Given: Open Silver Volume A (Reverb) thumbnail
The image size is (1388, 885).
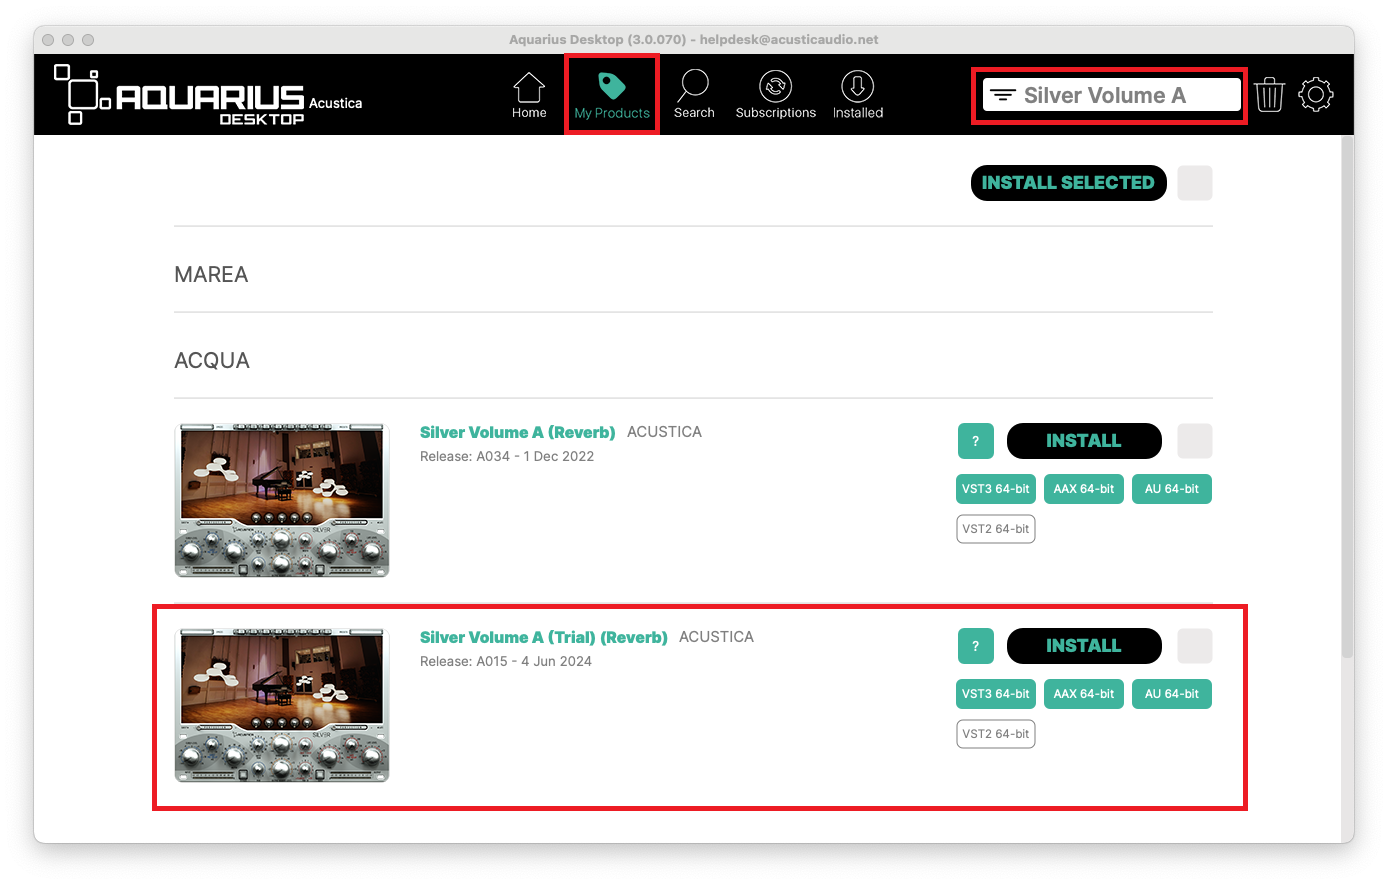Looking at the screenshot, I should [x=282, y=500].
